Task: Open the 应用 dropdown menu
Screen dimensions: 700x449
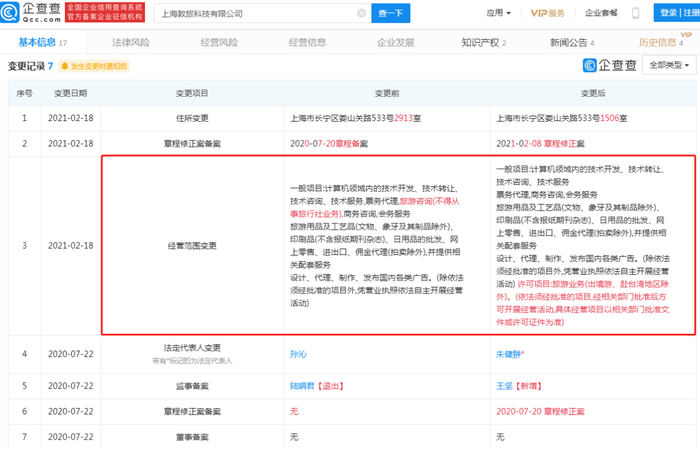Action: click(498, 13)
